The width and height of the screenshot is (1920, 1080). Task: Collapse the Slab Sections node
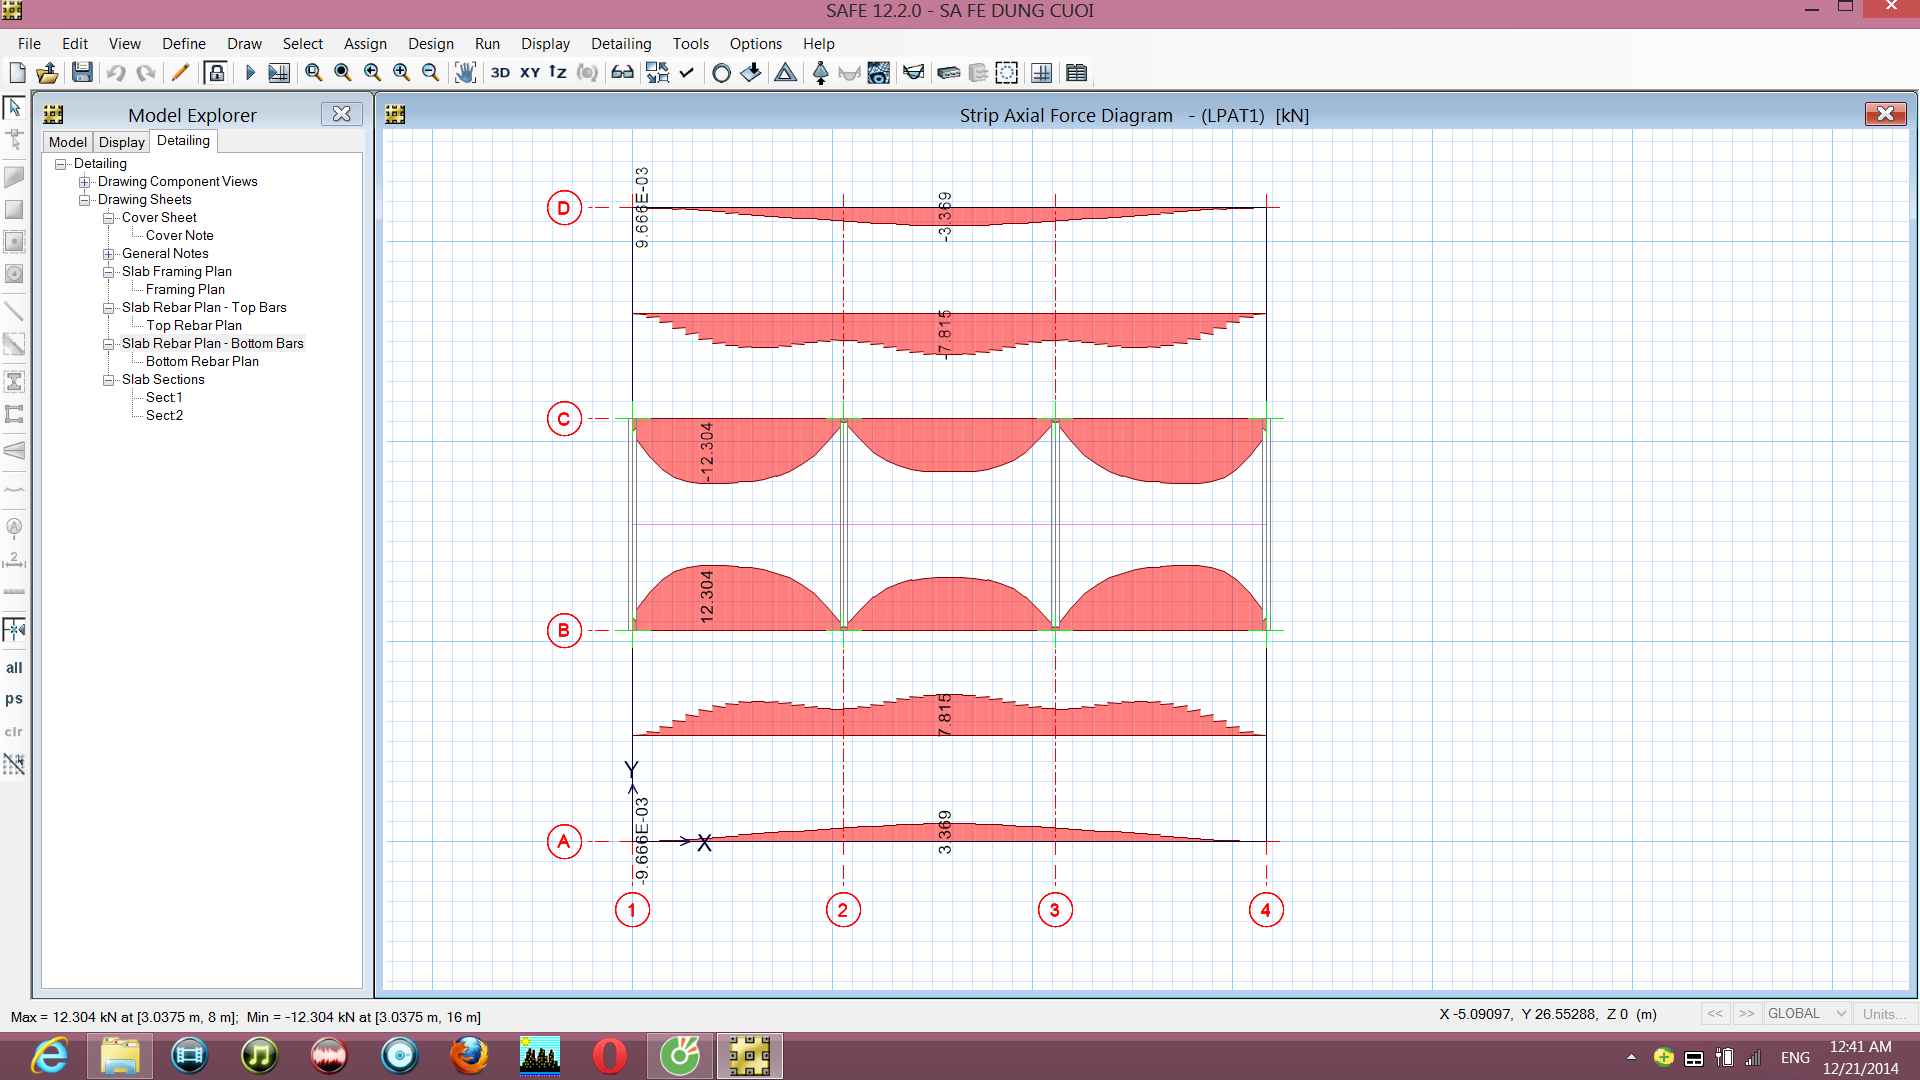pos(109,380)
